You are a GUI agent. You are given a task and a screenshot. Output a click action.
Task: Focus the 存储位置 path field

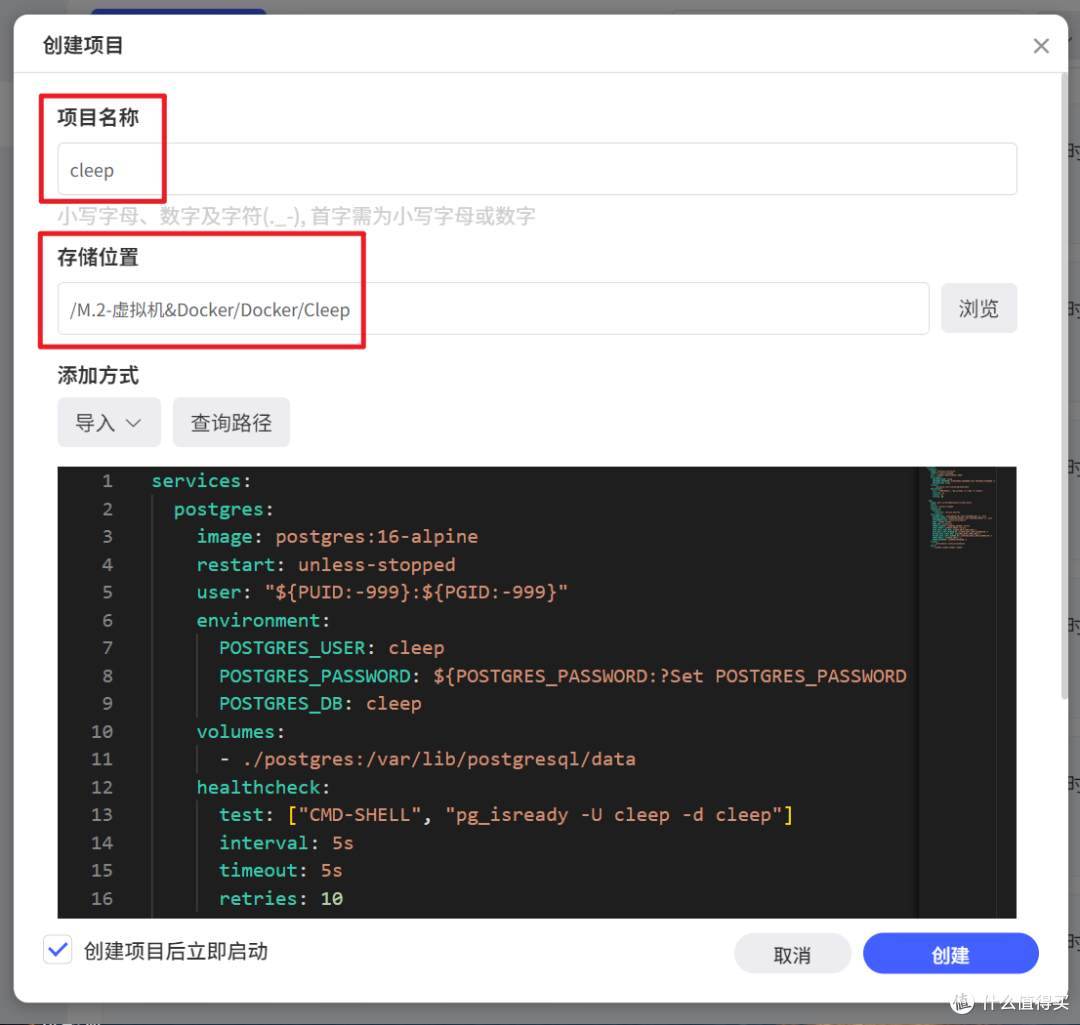tap(493, 309)
